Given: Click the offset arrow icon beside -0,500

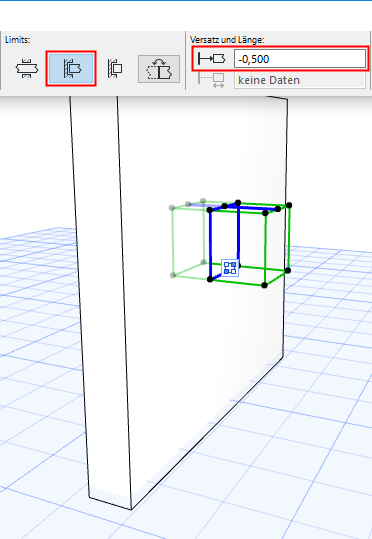Looking at the screenshot, I should click(212, 59).
